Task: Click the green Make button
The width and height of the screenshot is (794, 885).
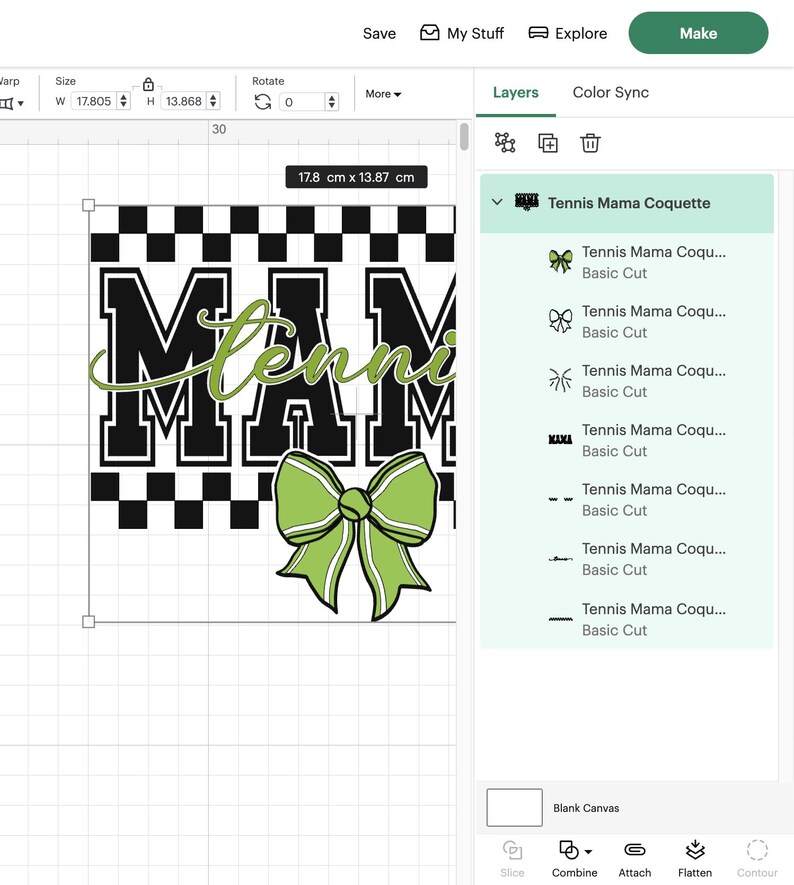Action: pyautogui.click(x=698, y=33)
